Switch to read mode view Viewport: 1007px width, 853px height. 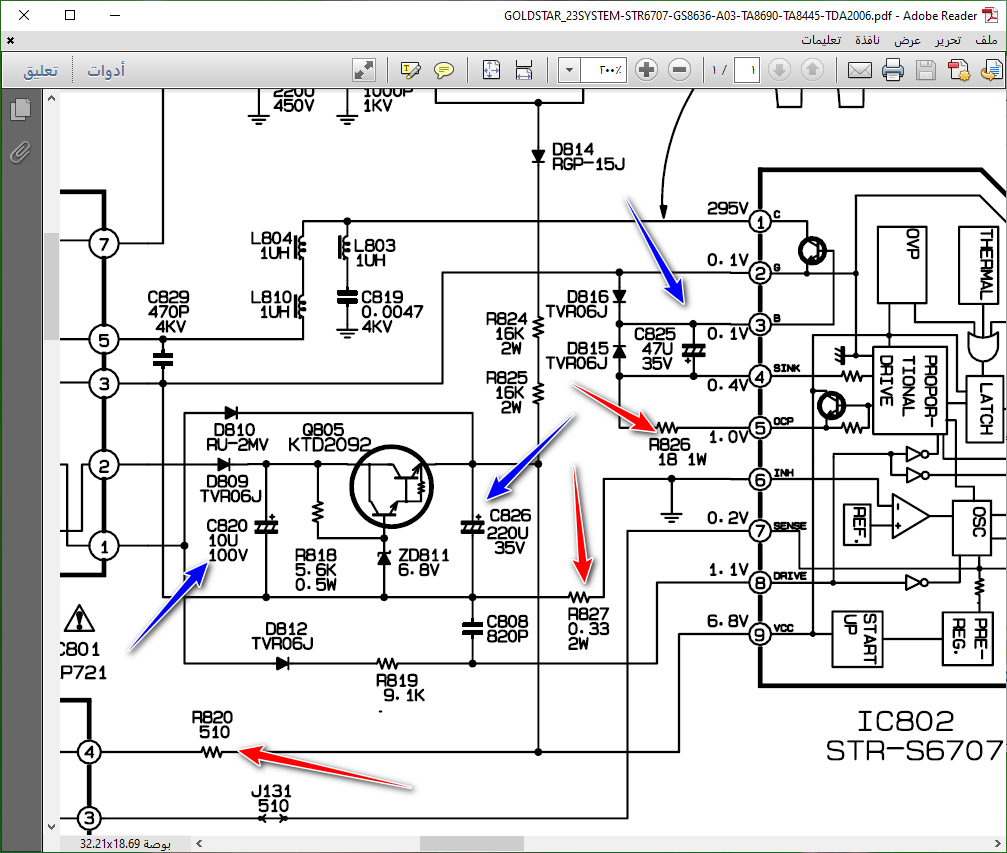click(364, 70)
